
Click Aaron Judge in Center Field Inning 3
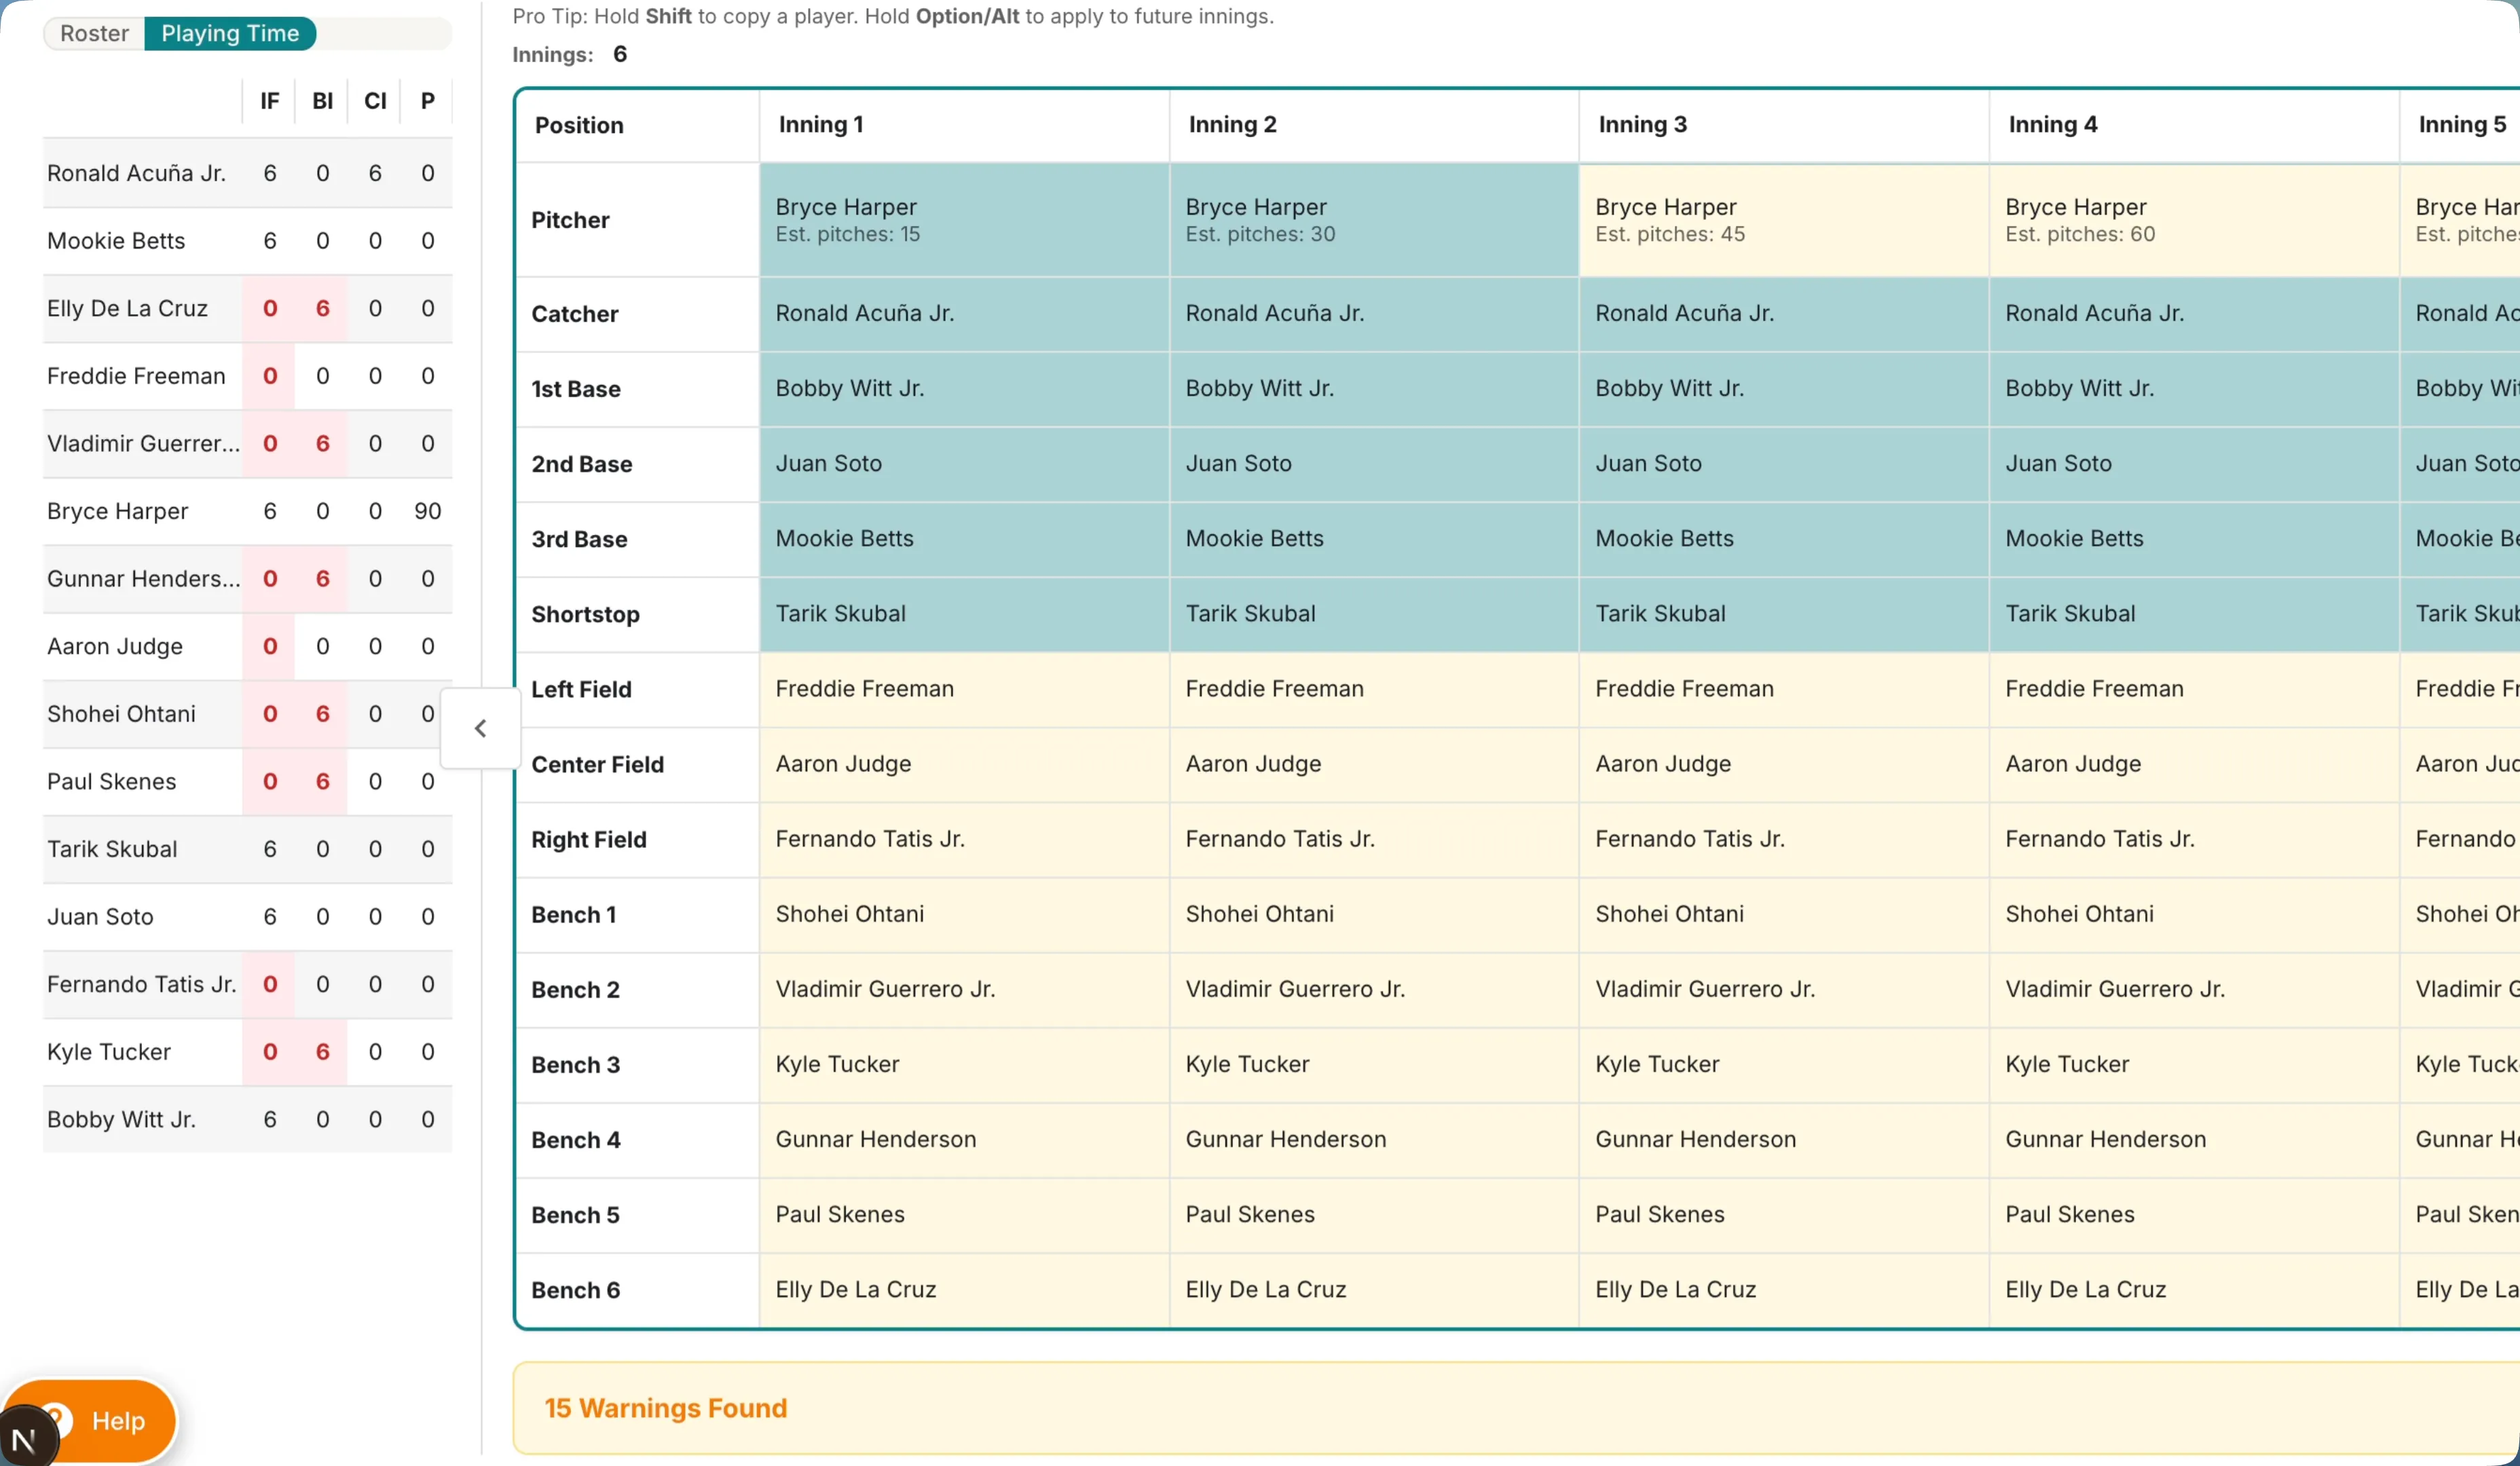[x=1784, y=764]
